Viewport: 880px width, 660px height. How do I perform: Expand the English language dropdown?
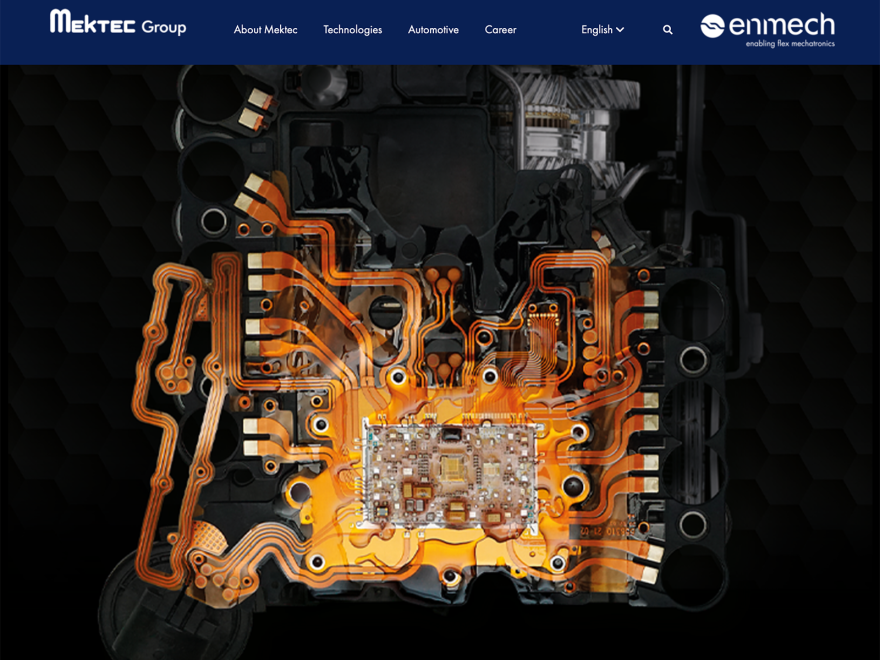click(x=602, y=30)
